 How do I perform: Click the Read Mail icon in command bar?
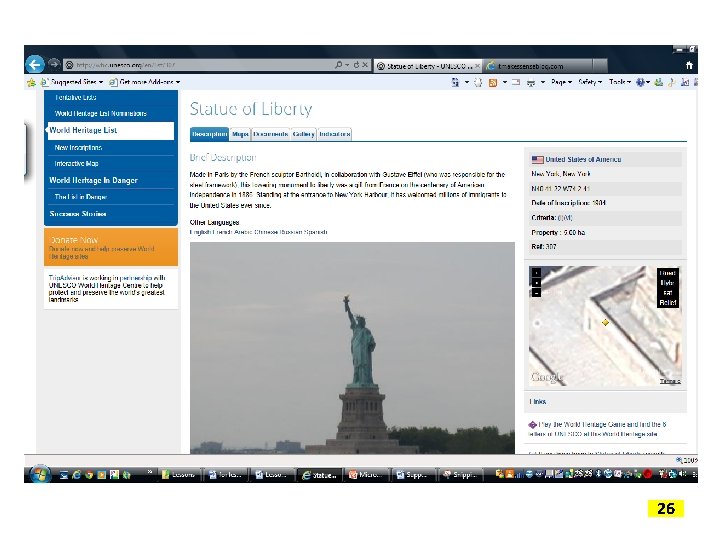pyautogui.click(x=516, y=83)
